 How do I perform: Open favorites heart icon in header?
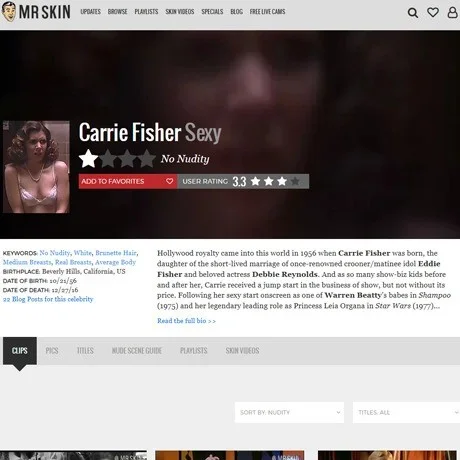tap(433, 12)
